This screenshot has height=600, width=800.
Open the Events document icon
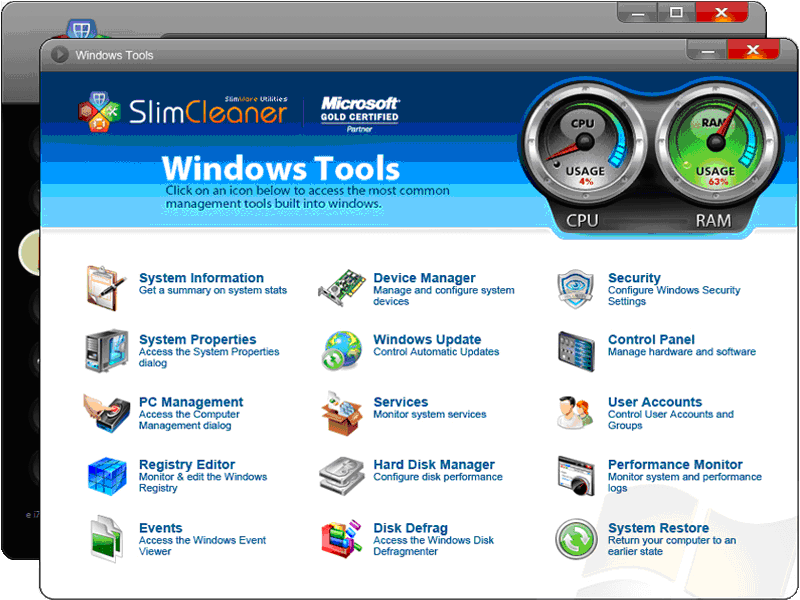pos(107,539)
